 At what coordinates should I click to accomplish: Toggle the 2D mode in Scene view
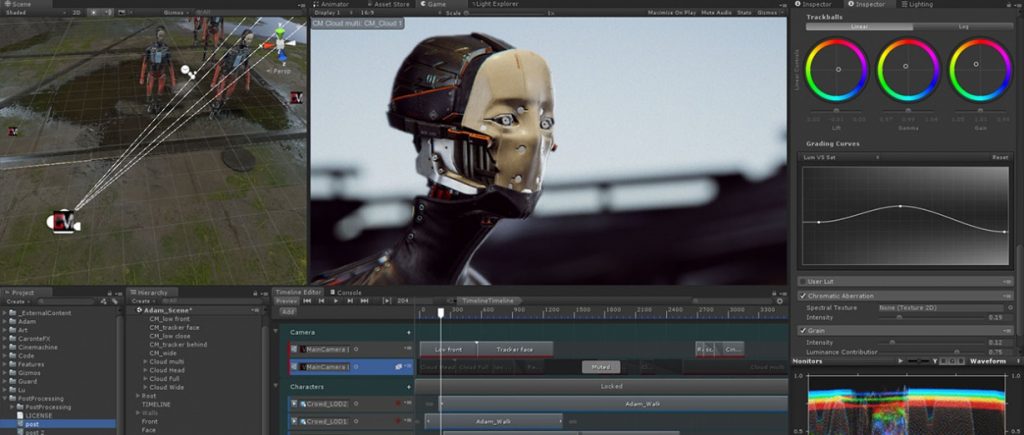76,12
